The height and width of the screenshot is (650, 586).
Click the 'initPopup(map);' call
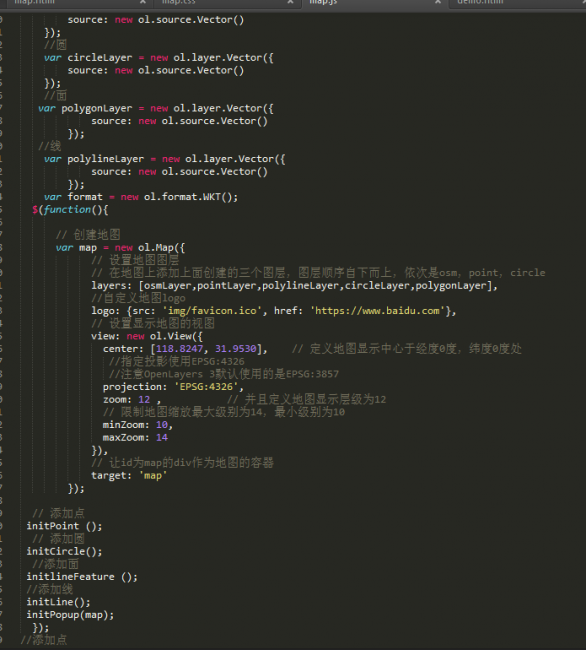tap(70, 615)
